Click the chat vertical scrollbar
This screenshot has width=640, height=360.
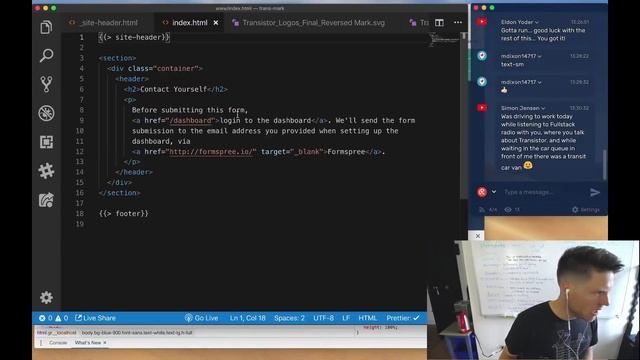(x=604, y=165)
